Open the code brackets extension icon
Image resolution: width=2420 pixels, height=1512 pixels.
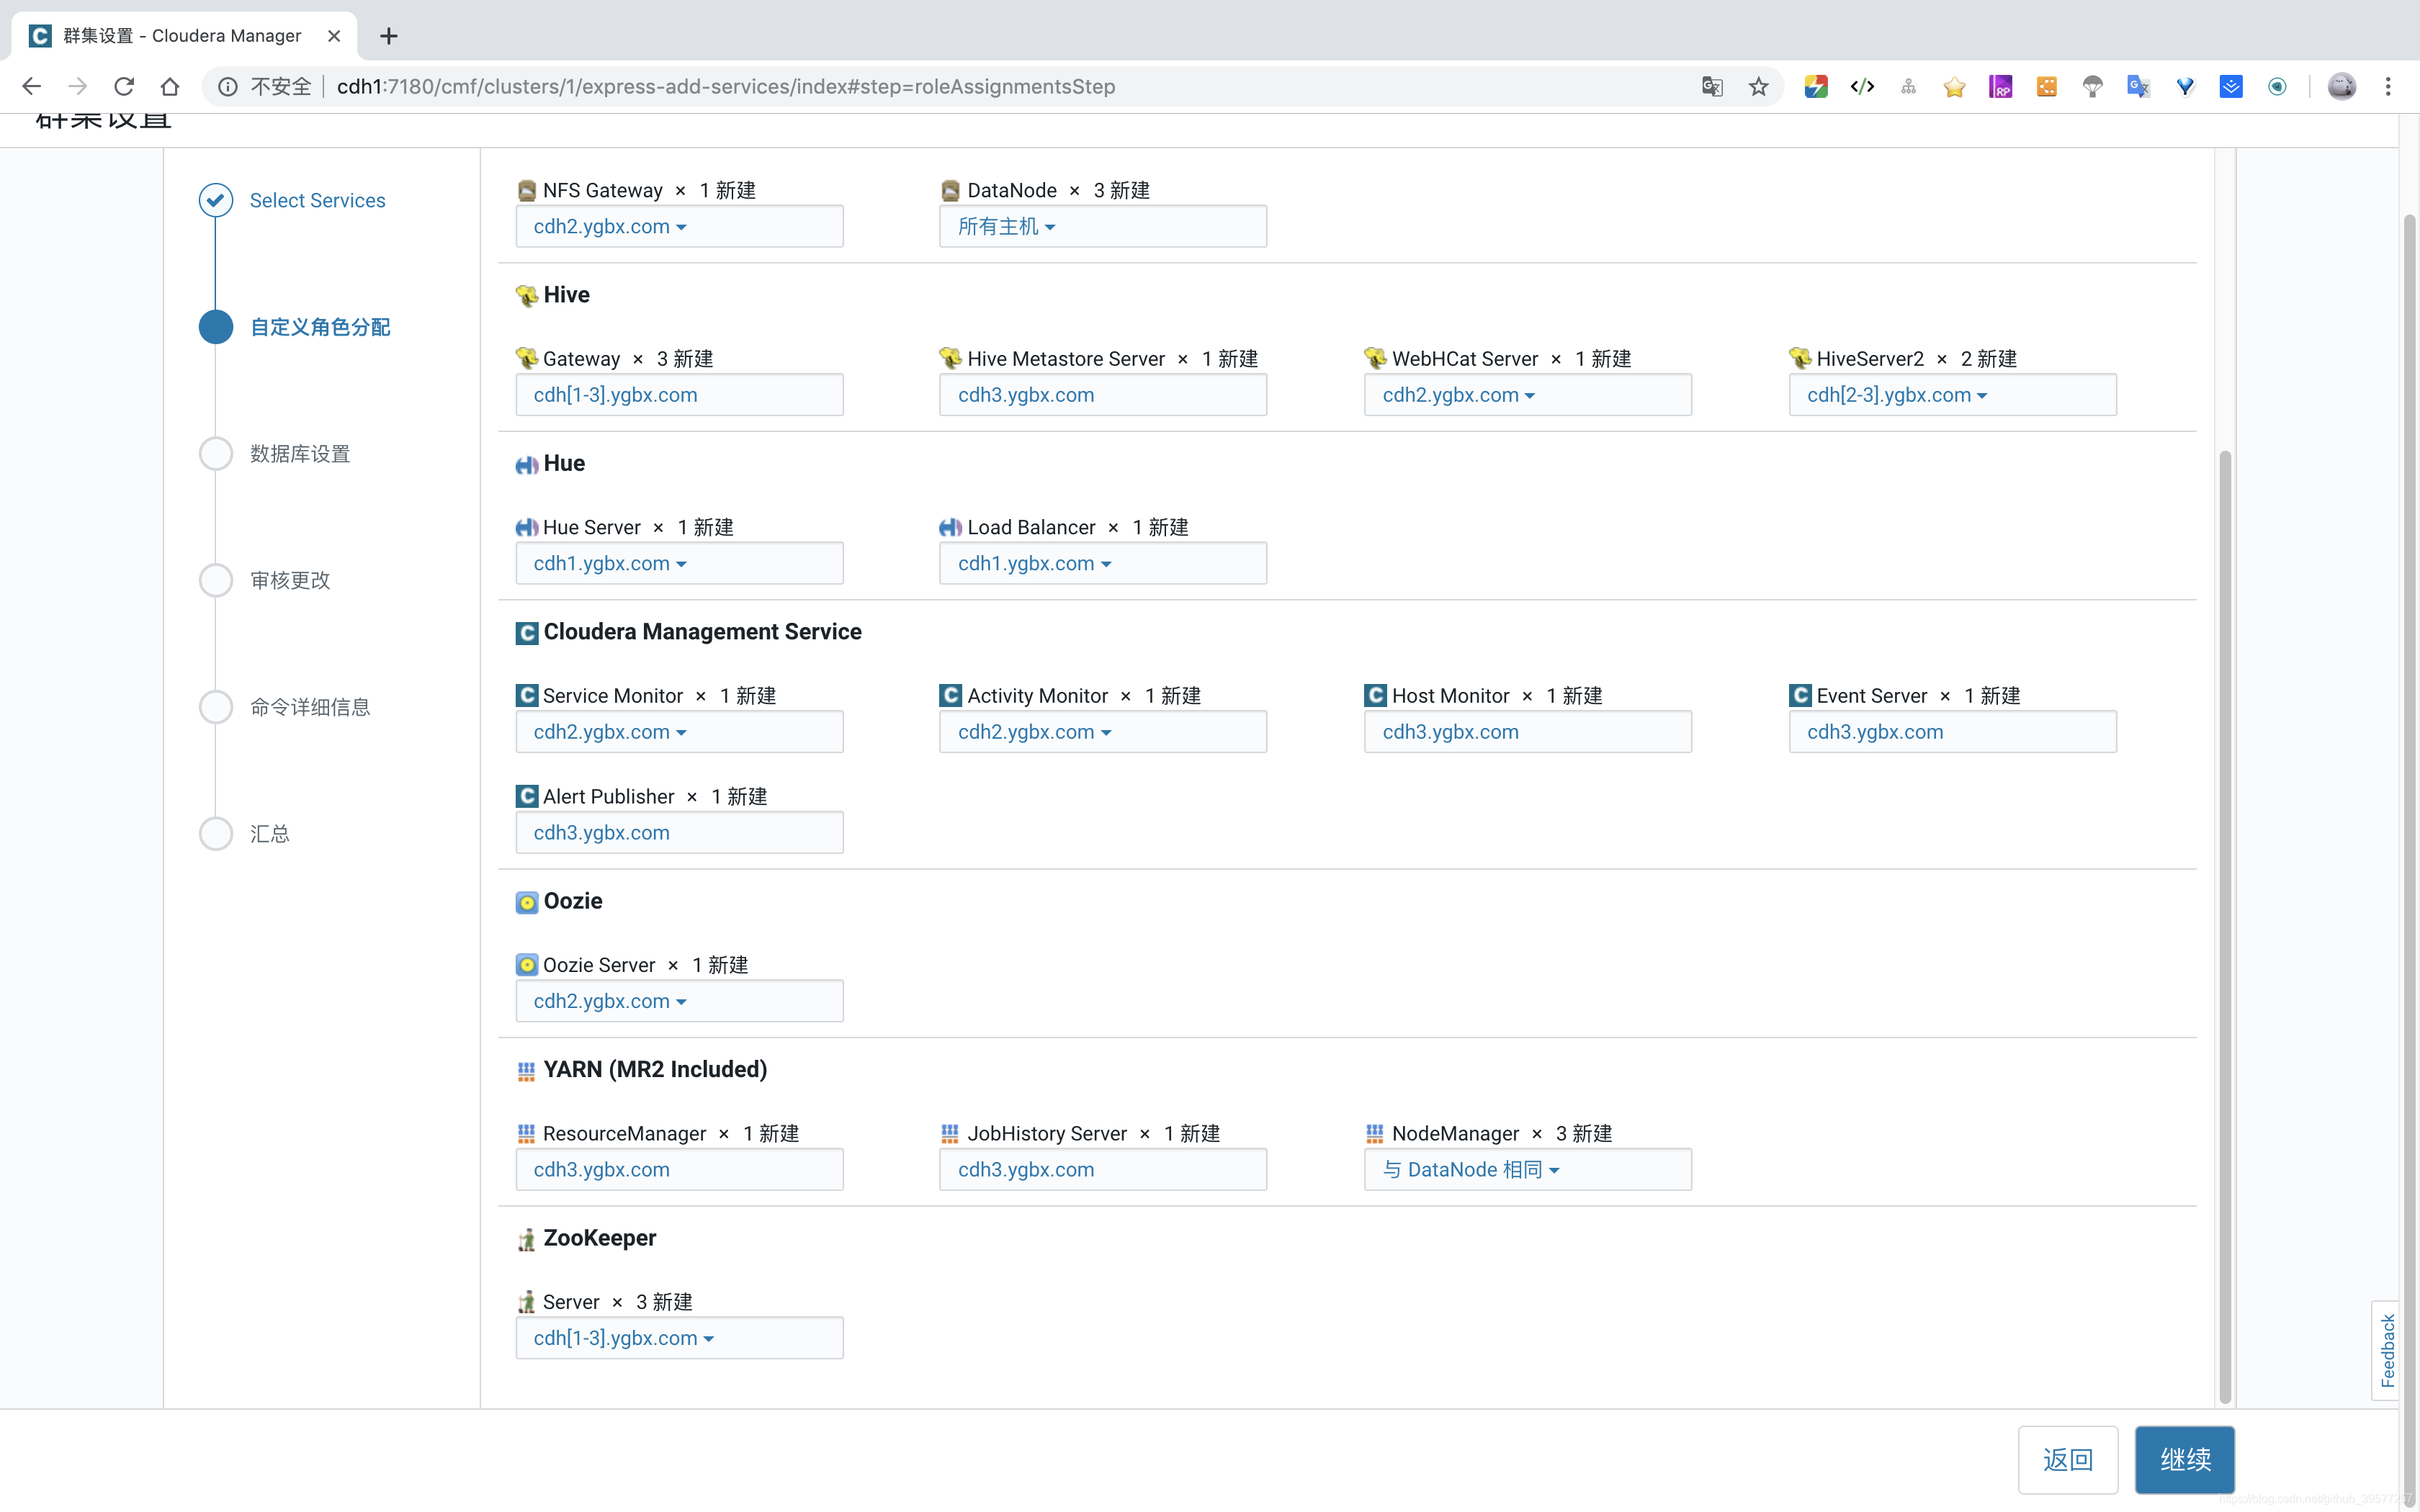pos(1862,87)
